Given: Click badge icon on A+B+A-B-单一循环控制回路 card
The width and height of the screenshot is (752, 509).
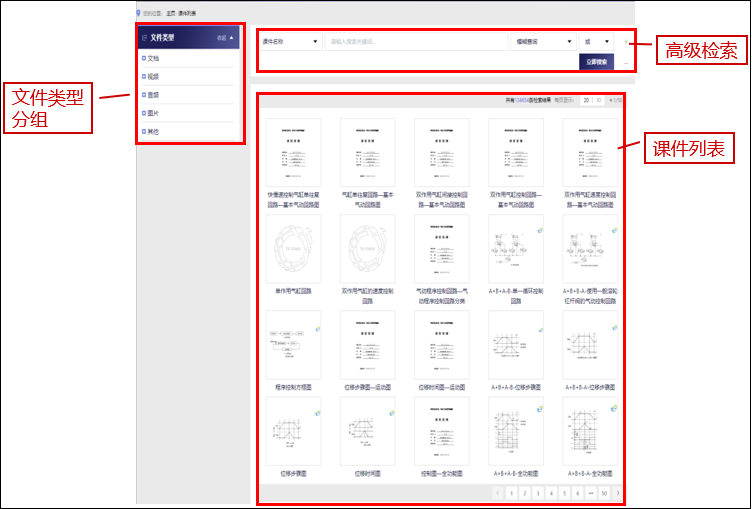Looking at the screenshot, I should (540, 231).
